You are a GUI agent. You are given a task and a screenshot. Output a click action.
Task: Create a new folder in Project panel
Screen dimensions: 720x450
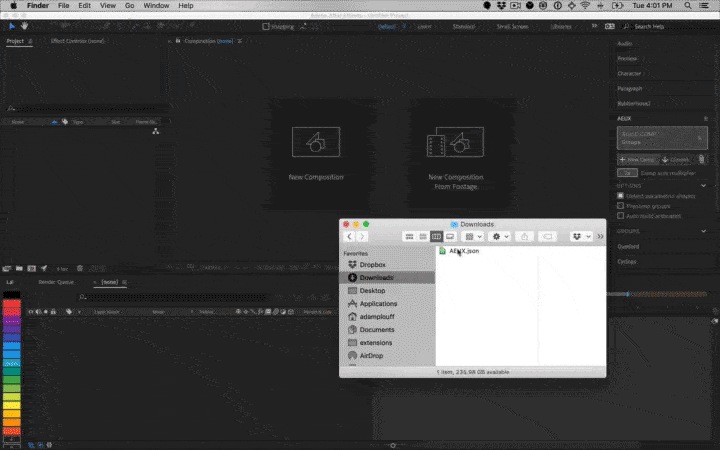pyautogui.click(x=19, y=269)
